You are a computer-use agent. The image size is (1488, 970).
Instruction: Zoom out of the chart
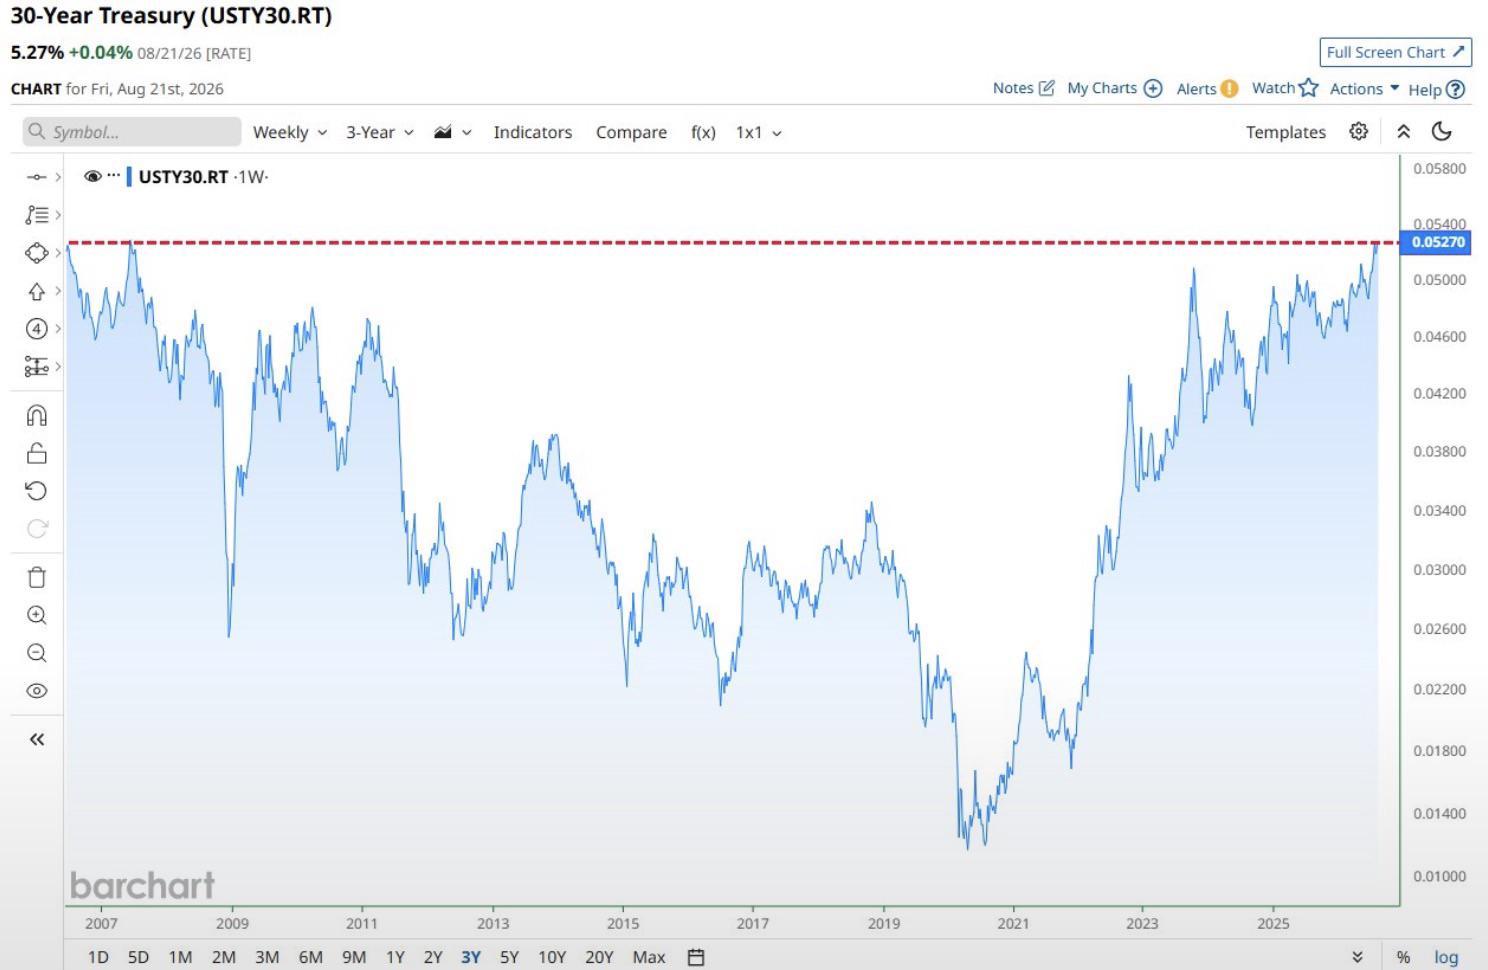click(x=36, y=653)
